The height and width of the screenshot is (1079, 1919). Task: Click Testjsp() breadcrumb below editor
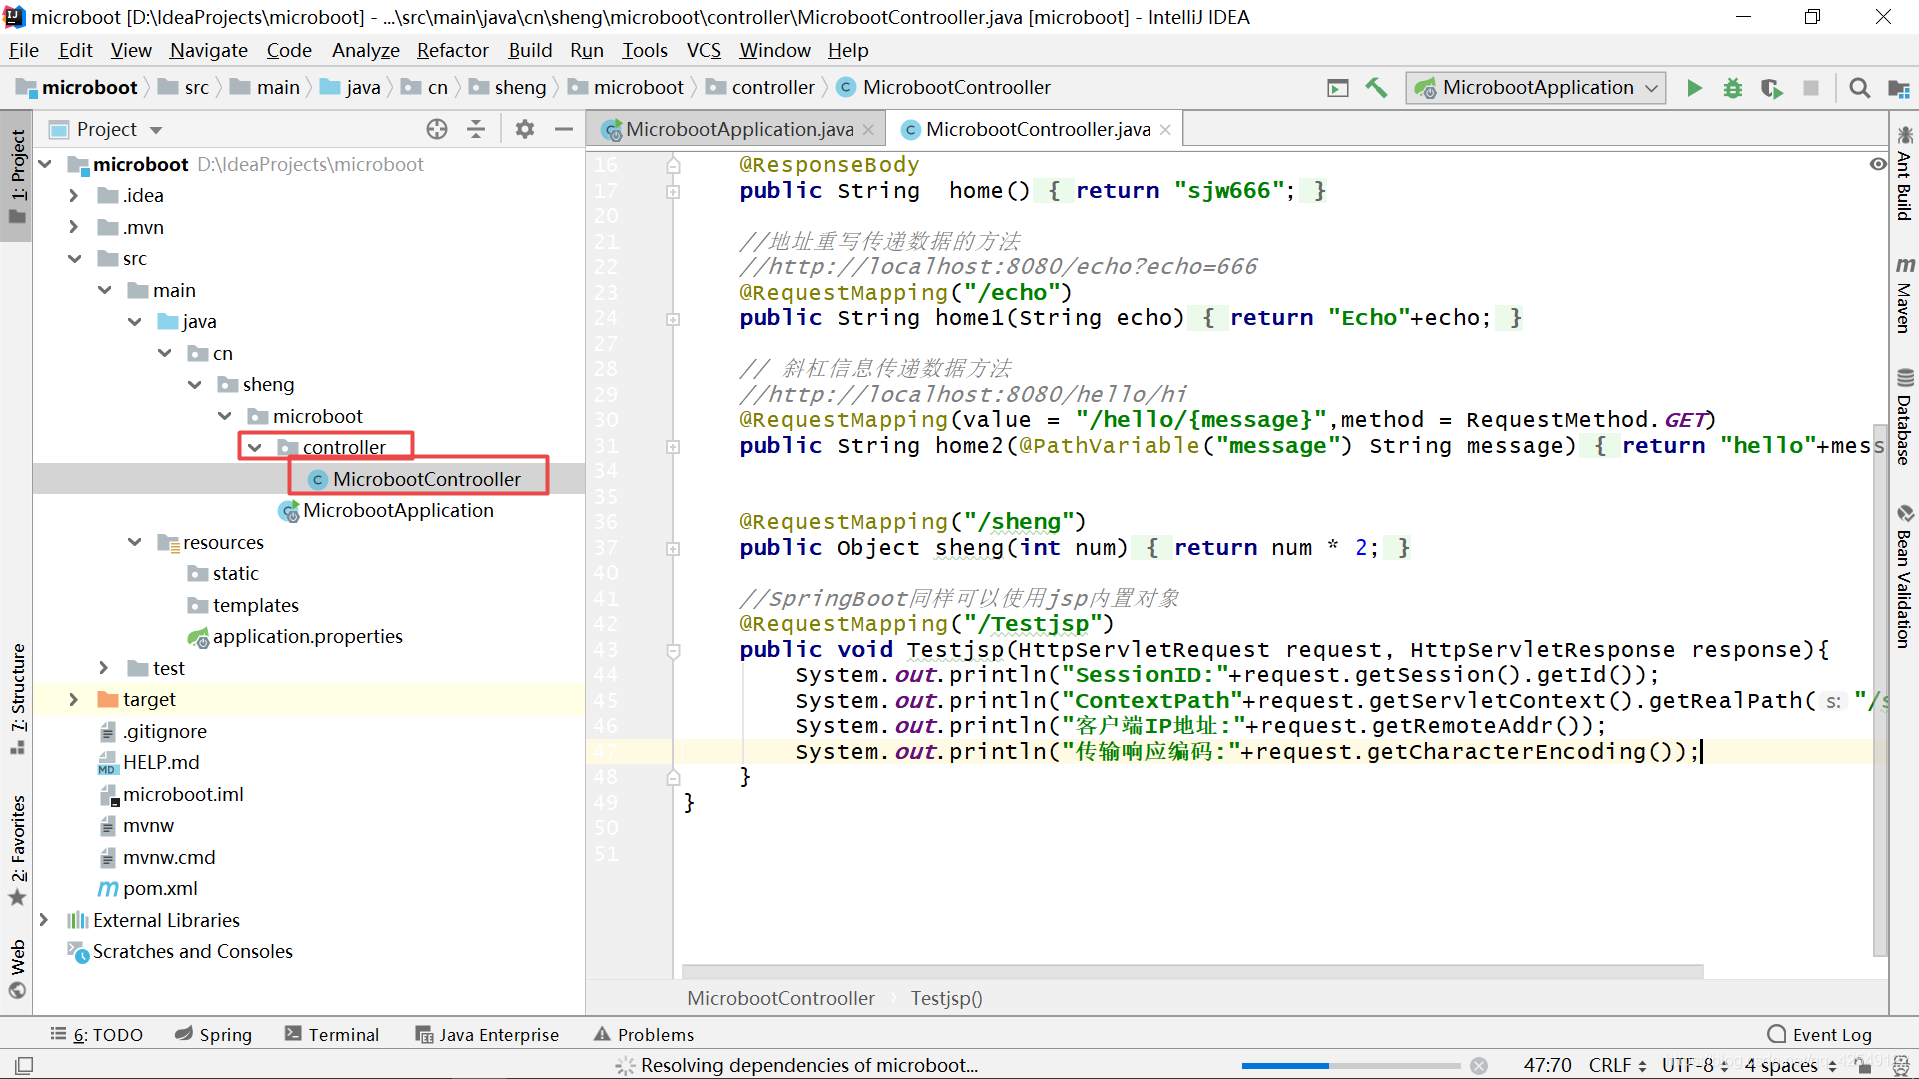[x=946, y=998]
